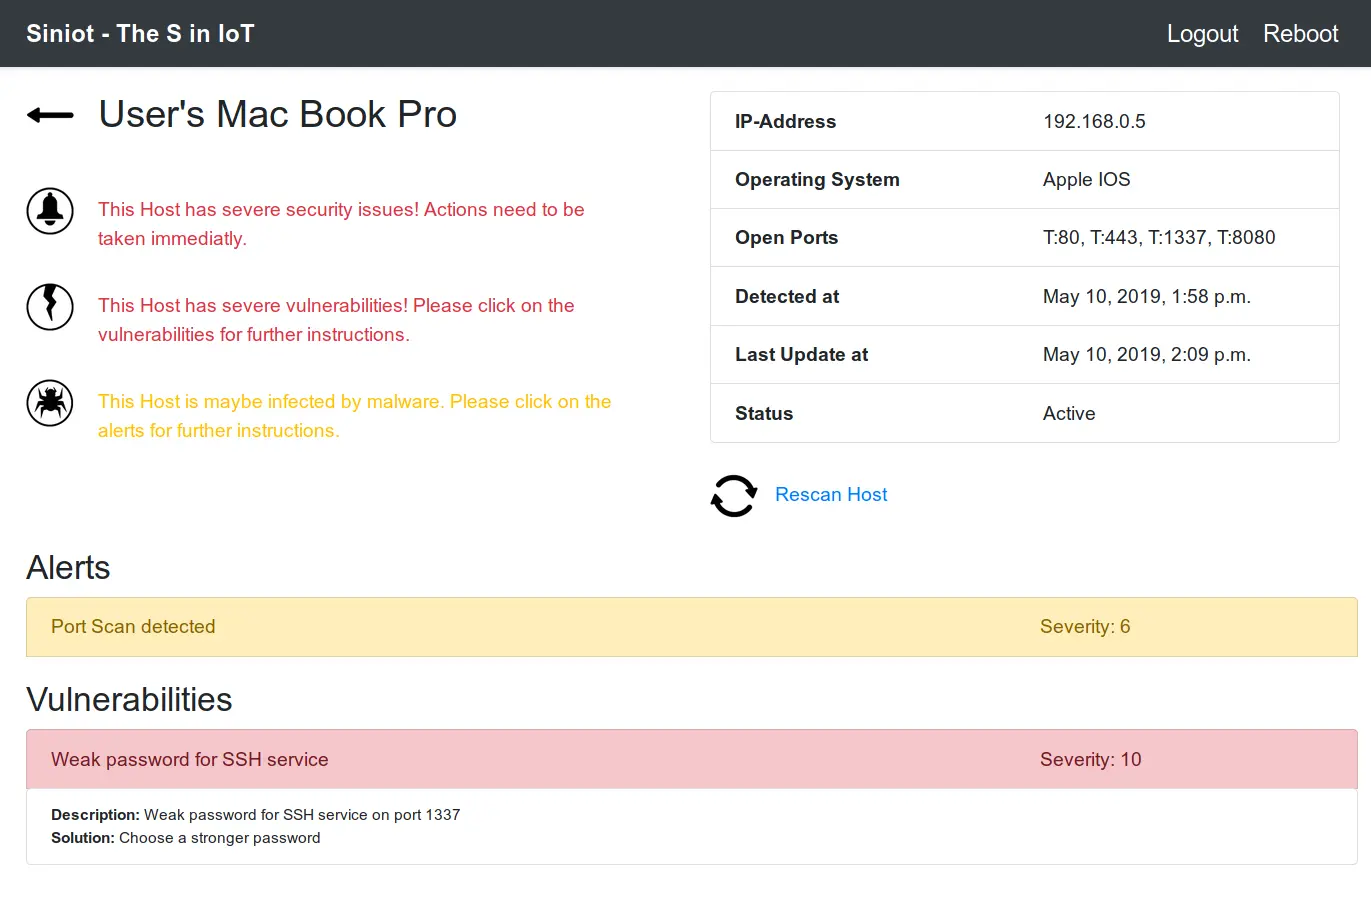Click the Vulnerabilities section heading
The width and height of the screenshot is (1371, 920).
[129, 699]
